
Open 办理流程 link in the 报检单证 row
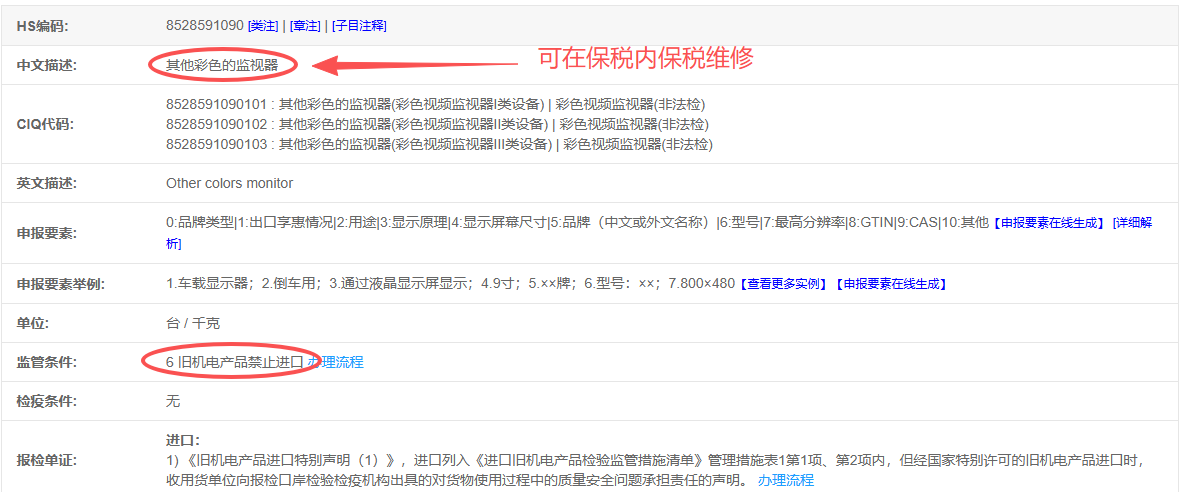tap(786, 480)
